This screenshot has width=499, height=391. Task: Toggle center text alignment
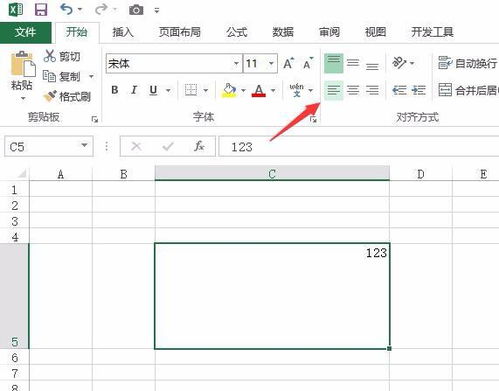(353, 90)
